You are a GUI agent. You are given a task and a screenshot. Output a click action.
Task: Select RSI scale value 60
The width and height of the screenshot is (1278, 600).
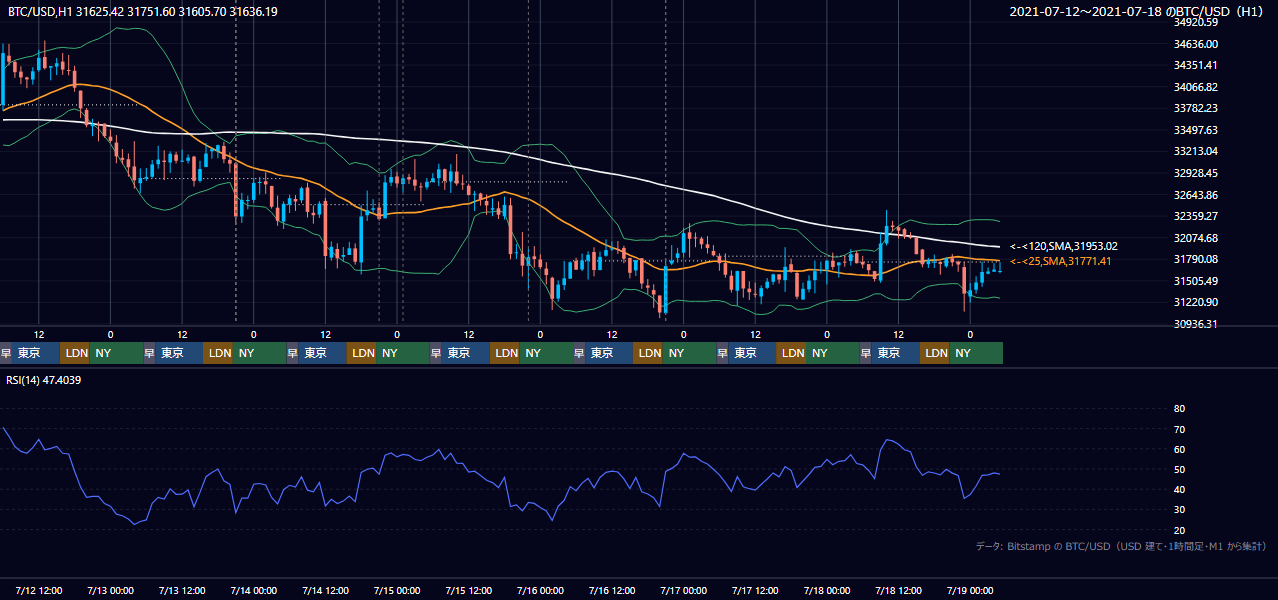(1179, 449)
